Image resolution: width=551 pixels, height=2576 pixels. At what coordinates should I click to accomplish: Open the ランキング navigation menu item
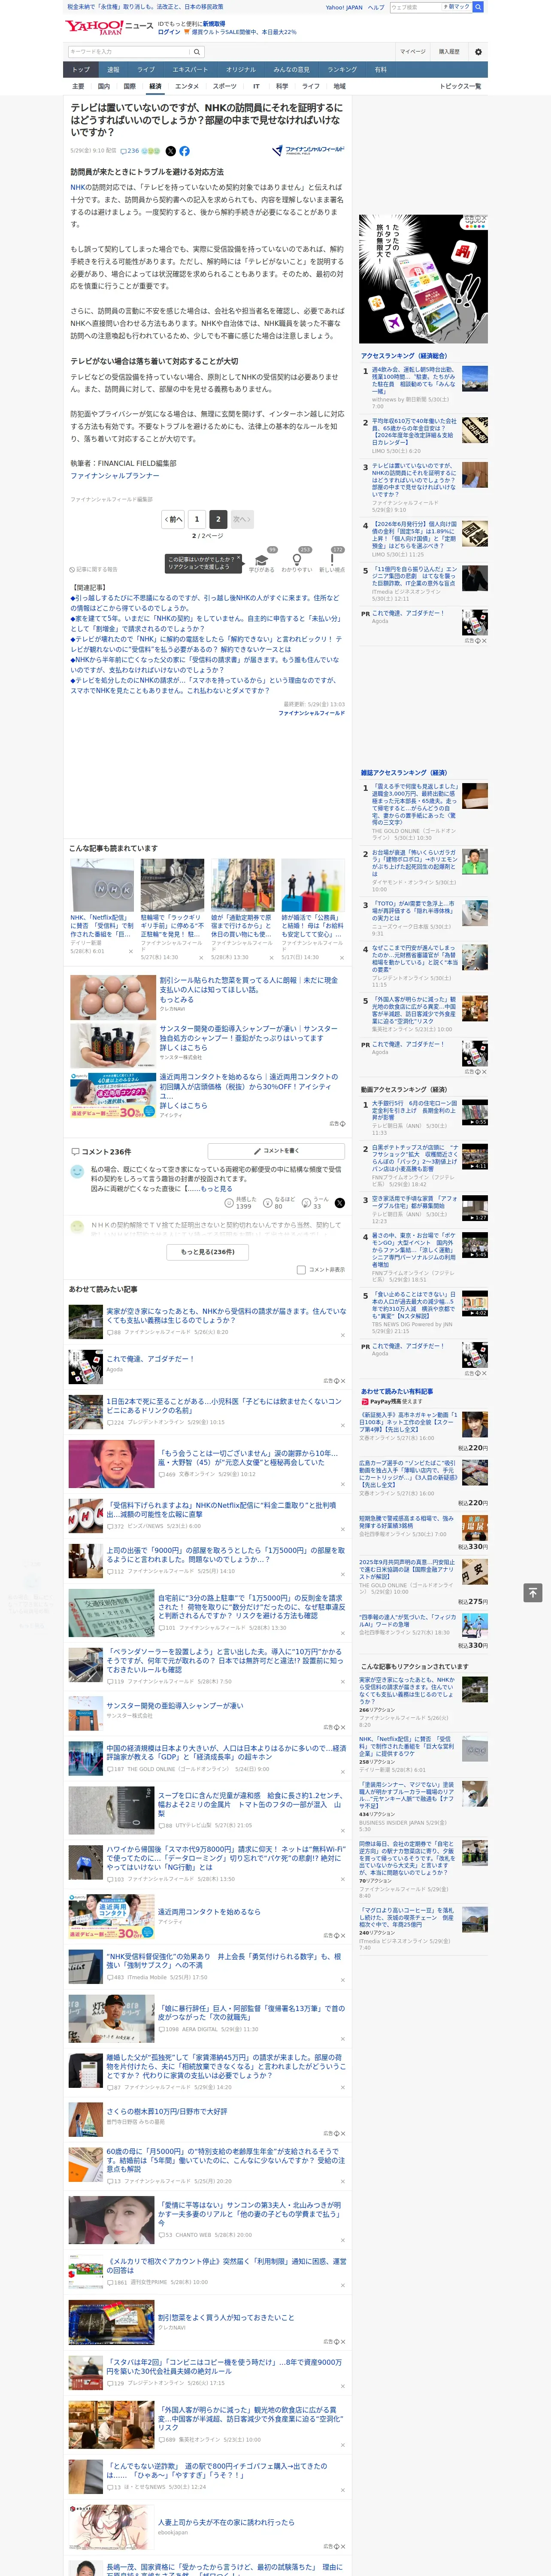click(342, 69)
